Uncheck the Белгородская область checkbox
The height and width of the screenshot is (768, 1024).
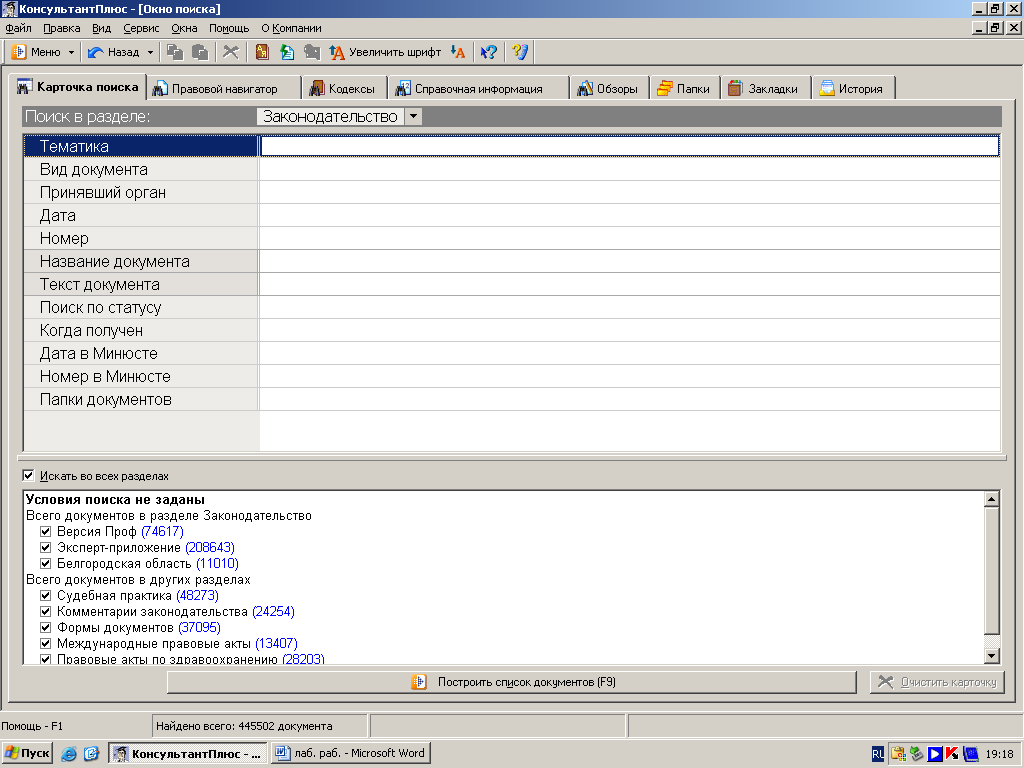click(x=45, y=564)
